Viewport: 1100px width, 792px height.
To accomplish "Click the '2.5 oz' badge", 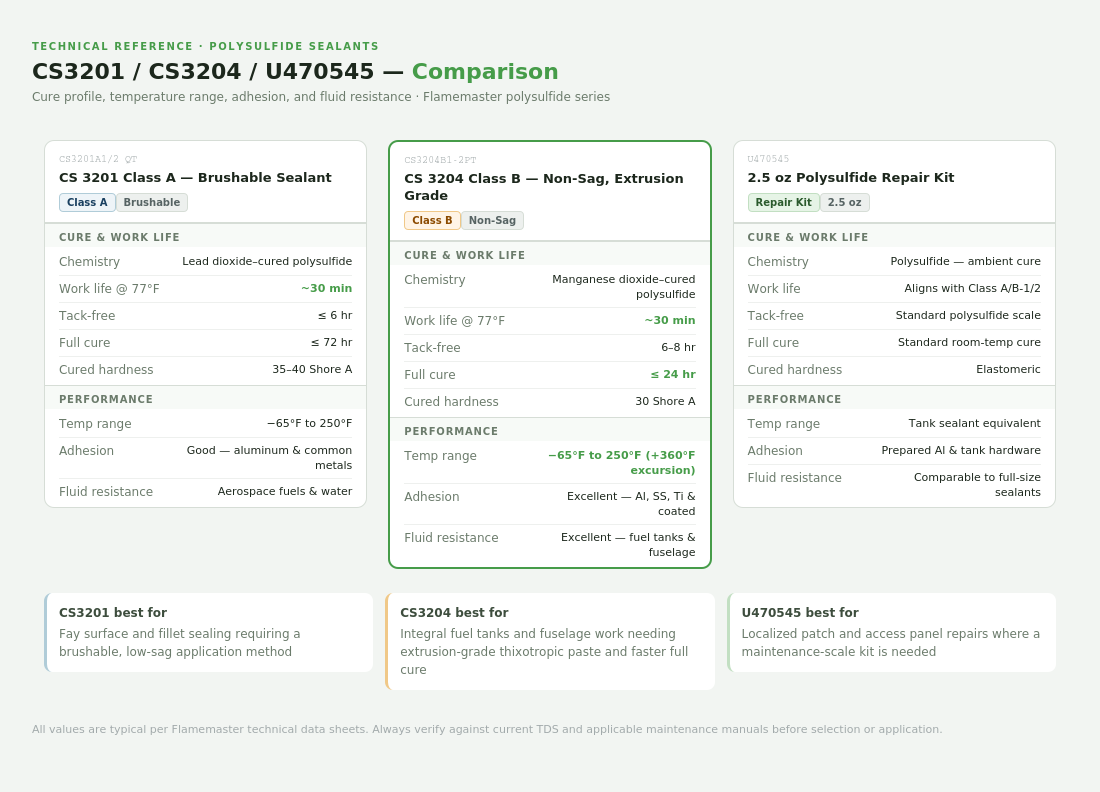I will click(x=844, y=202).
